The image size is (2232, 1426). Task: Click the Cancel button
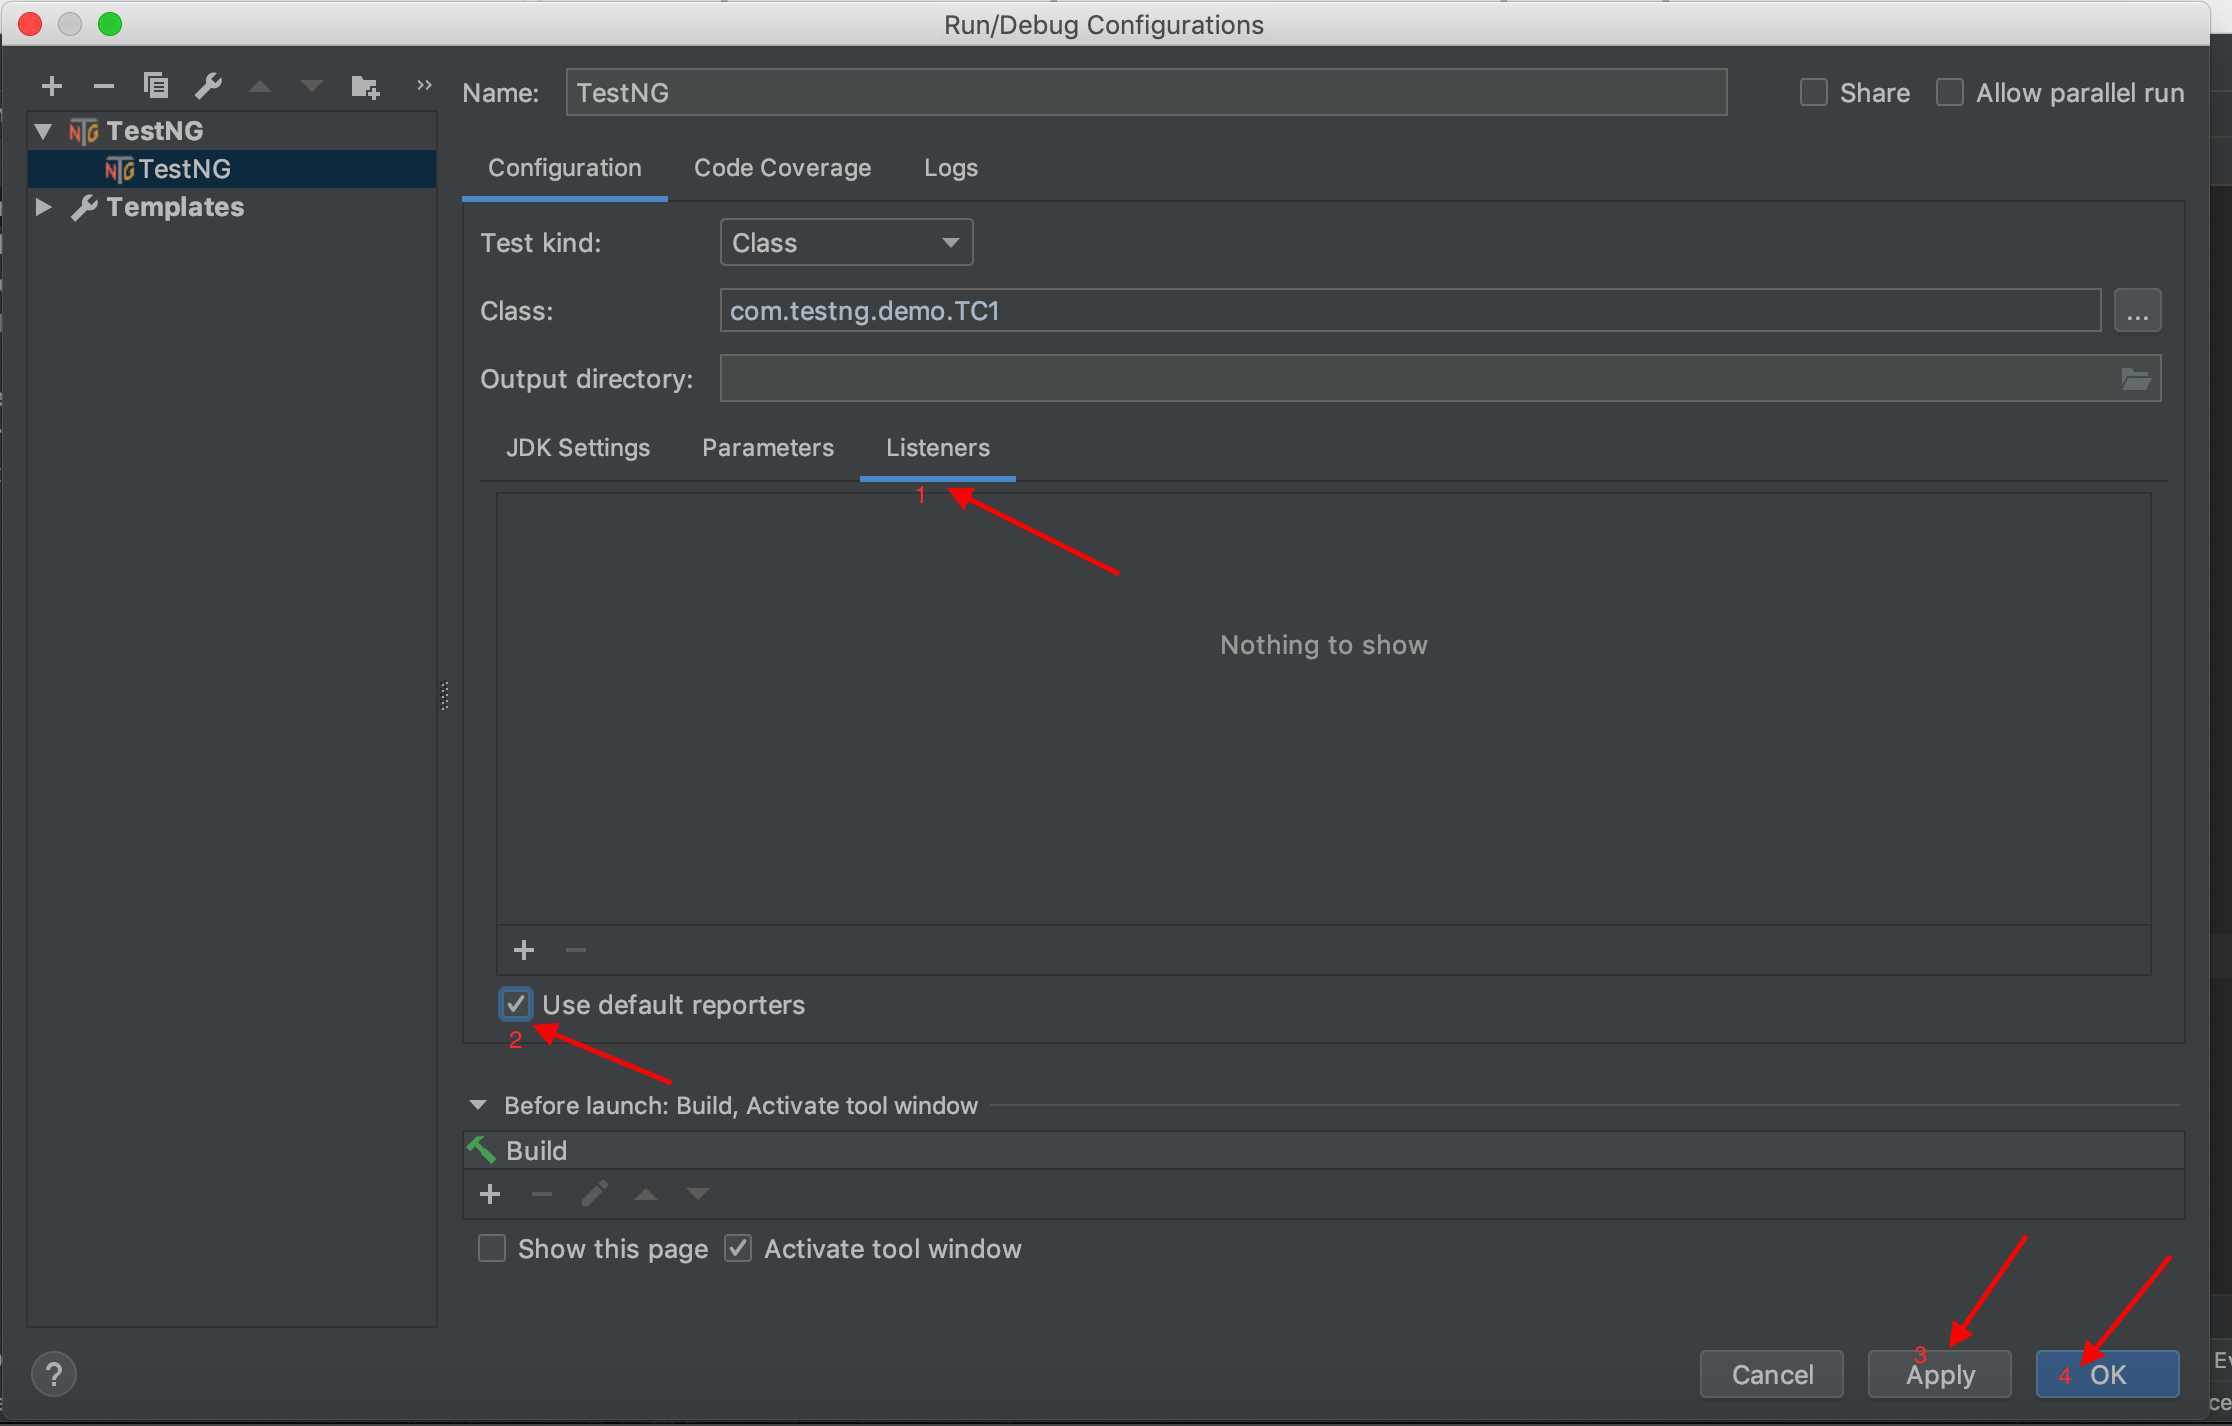tap(1772, 1375)
